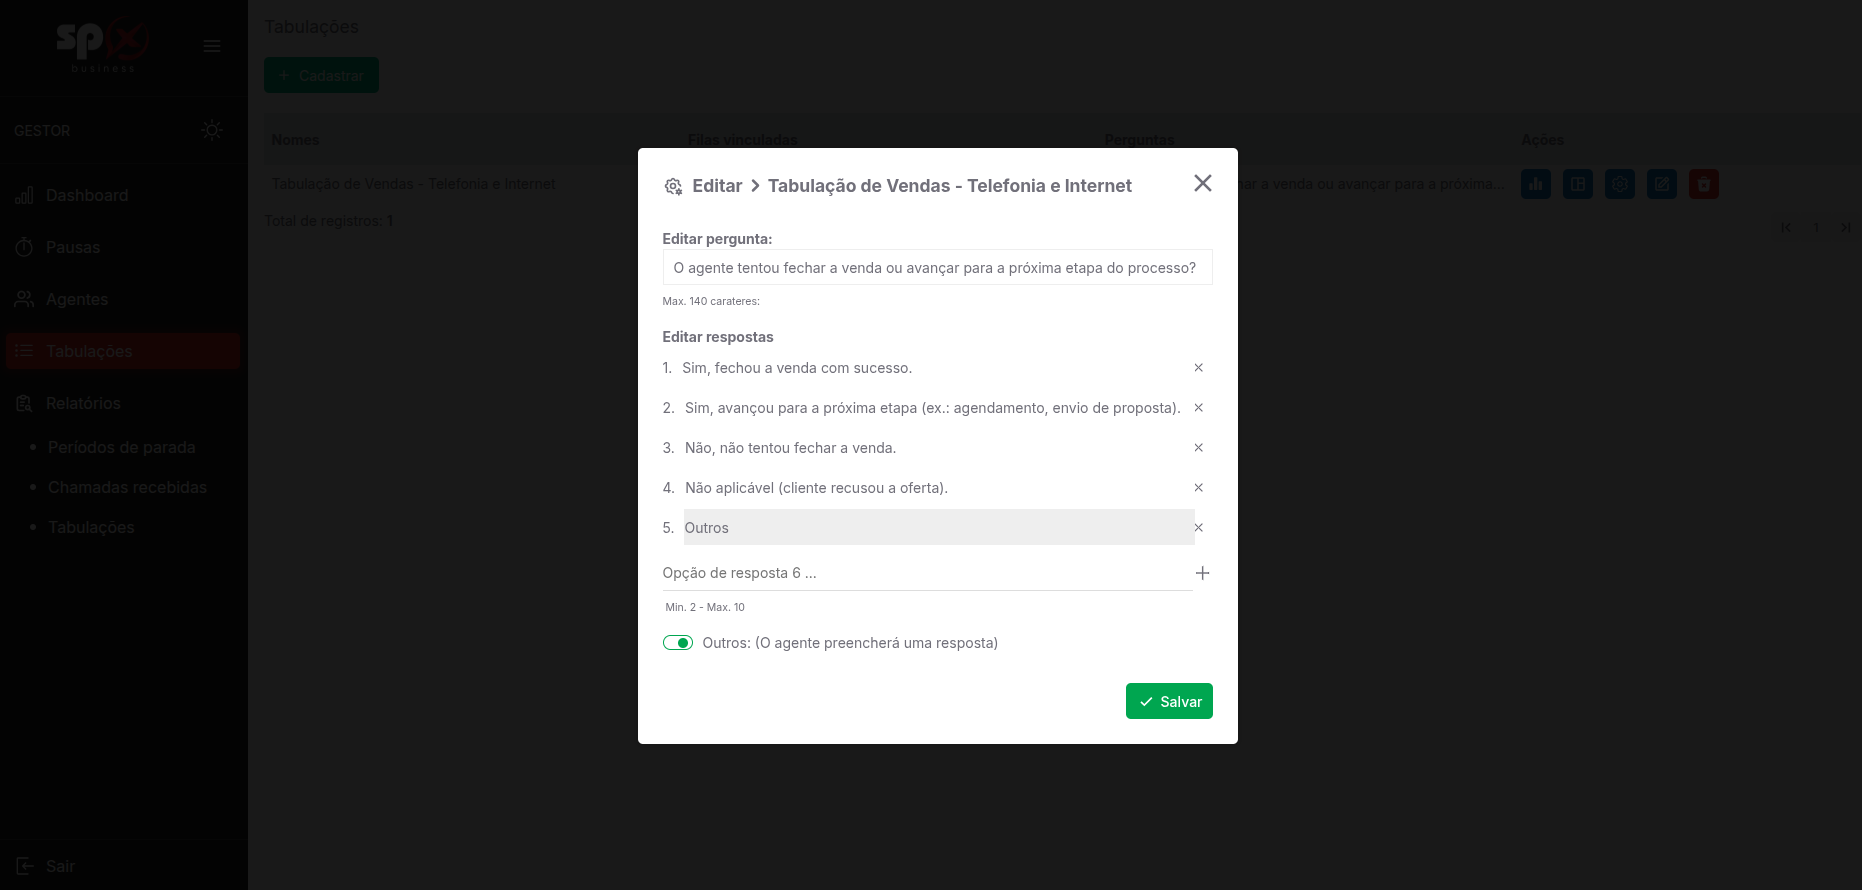Open the Agentes sidebar section

77,300
